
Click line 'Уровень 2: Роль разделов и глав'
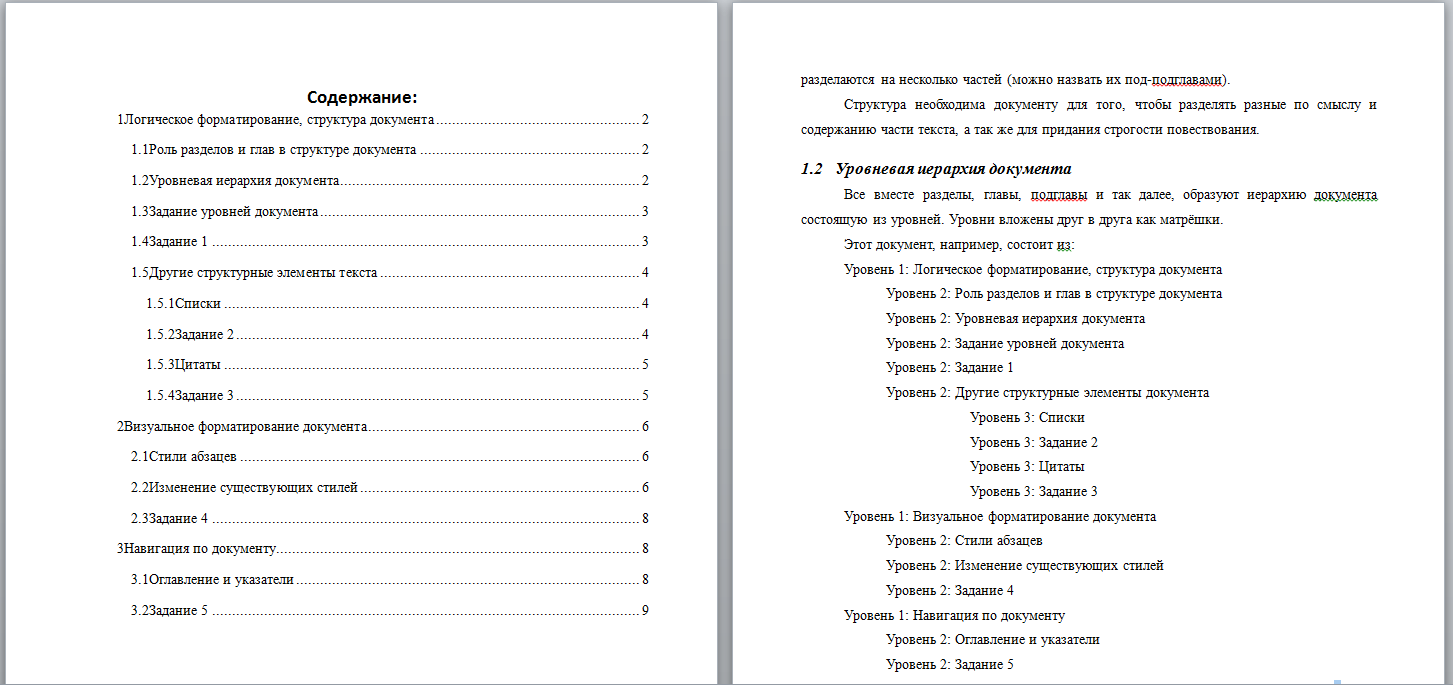1054,294
